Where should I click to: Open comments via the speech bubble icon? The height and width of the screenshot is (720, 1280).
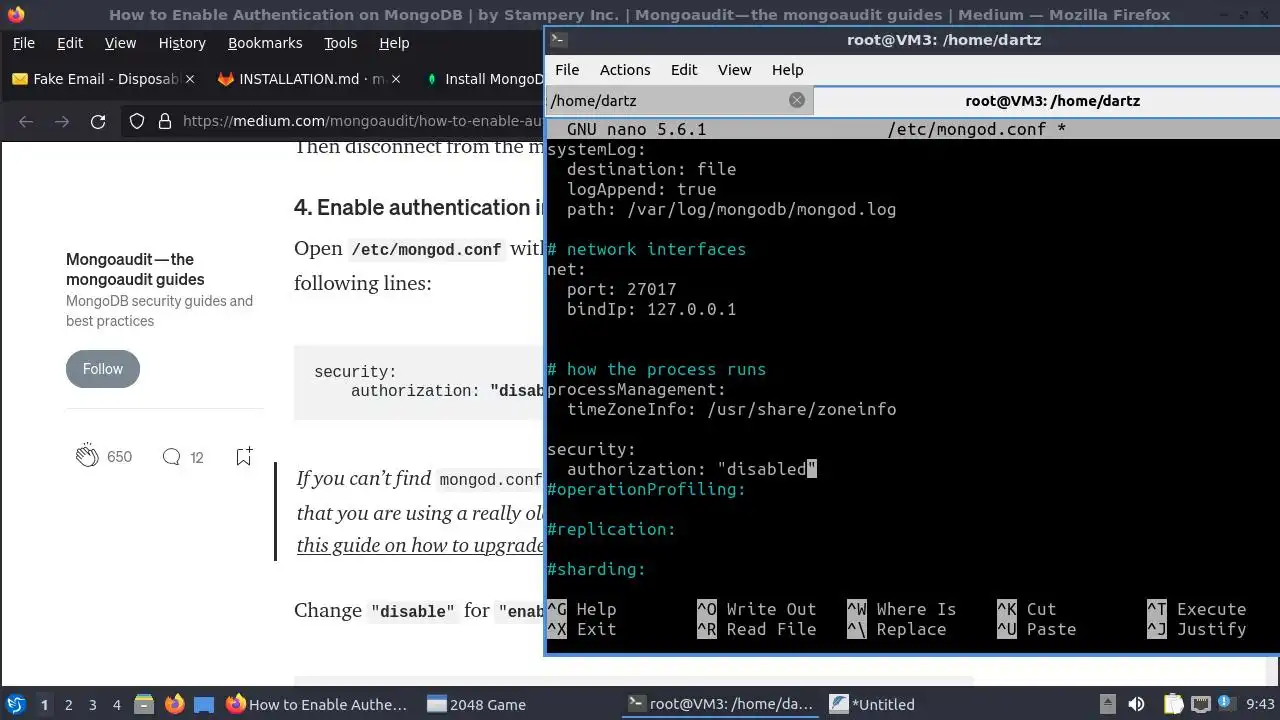click(171, 457)
